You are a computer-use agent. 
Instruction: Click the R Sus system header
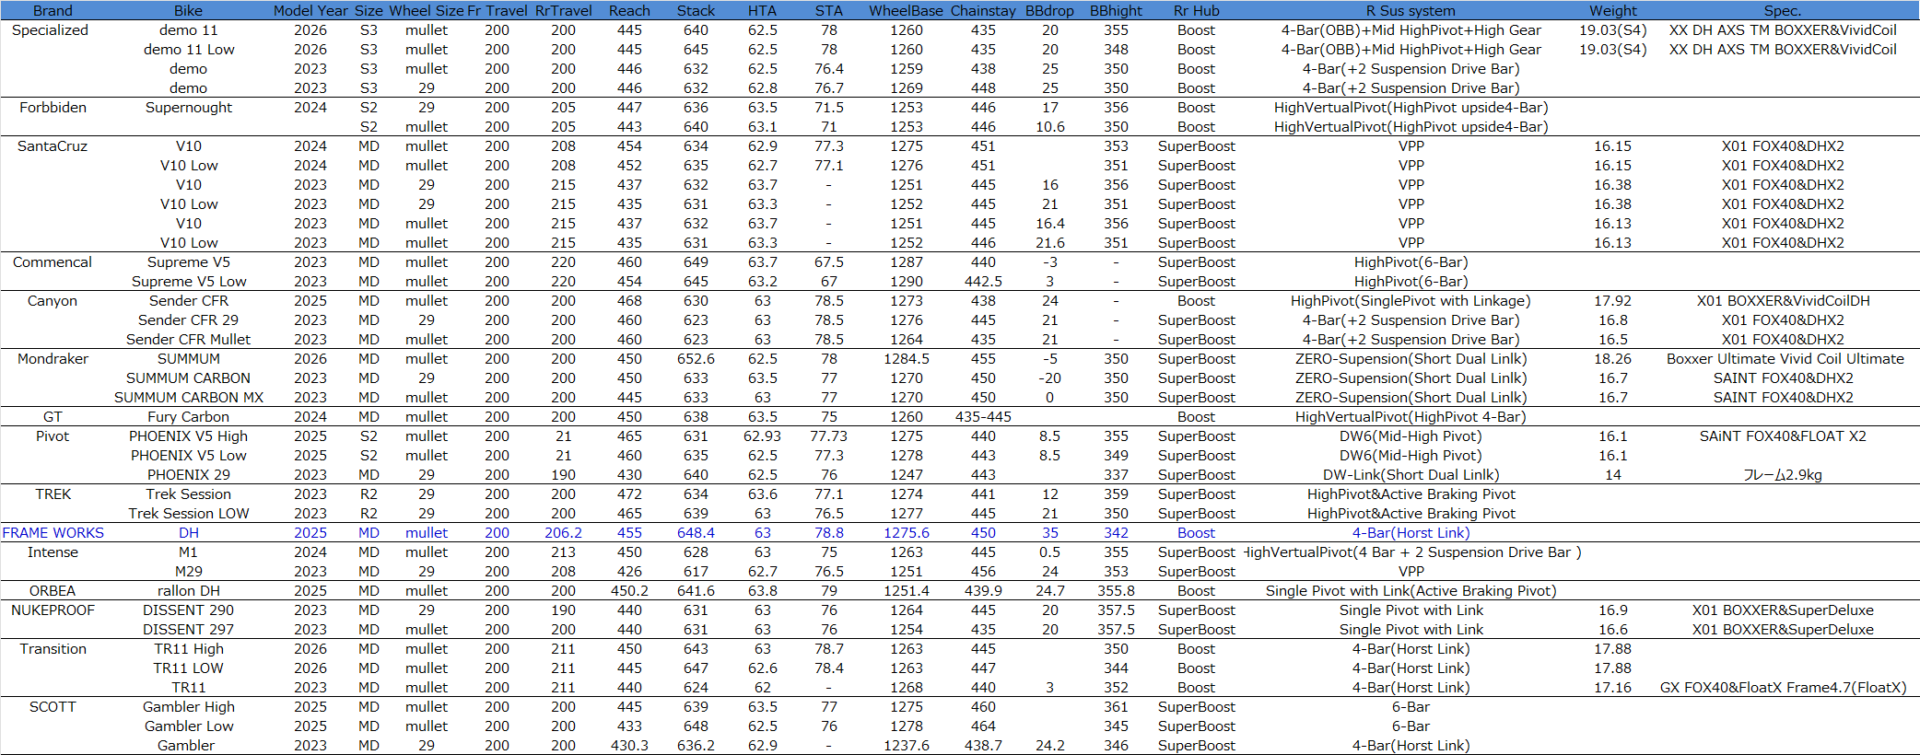click(1410, 10)
